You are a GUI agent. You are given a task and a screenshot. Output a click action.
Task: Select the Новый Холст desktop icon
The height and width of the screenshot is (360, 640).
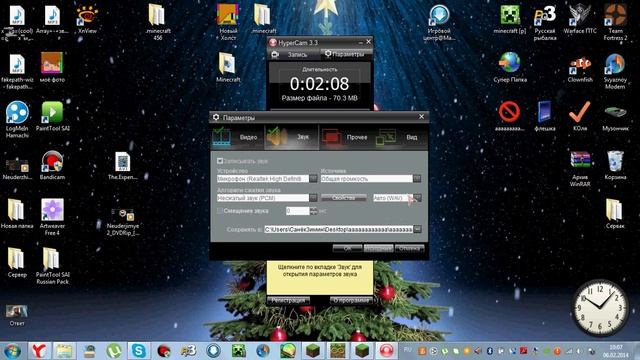pyautogui.click(x=228, y=22)
